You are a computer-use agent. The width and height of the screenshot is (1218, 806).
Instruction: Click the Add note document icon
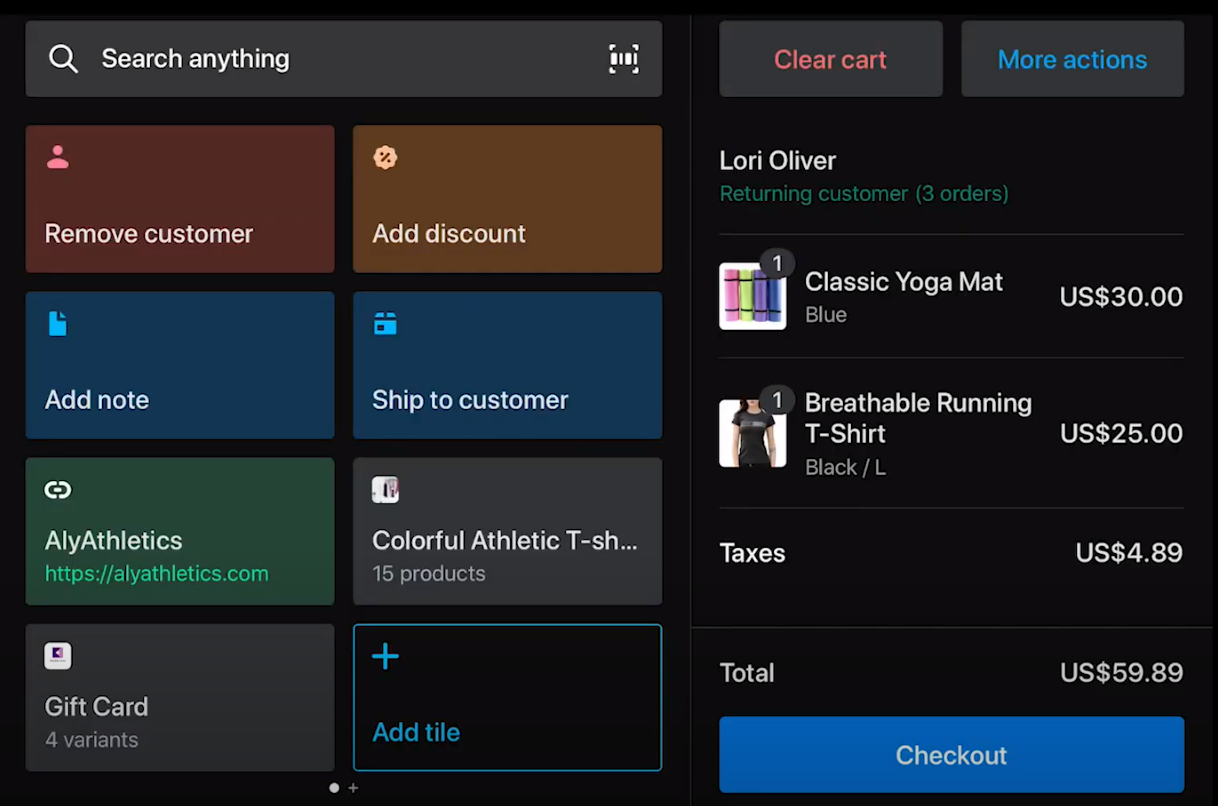57,323
